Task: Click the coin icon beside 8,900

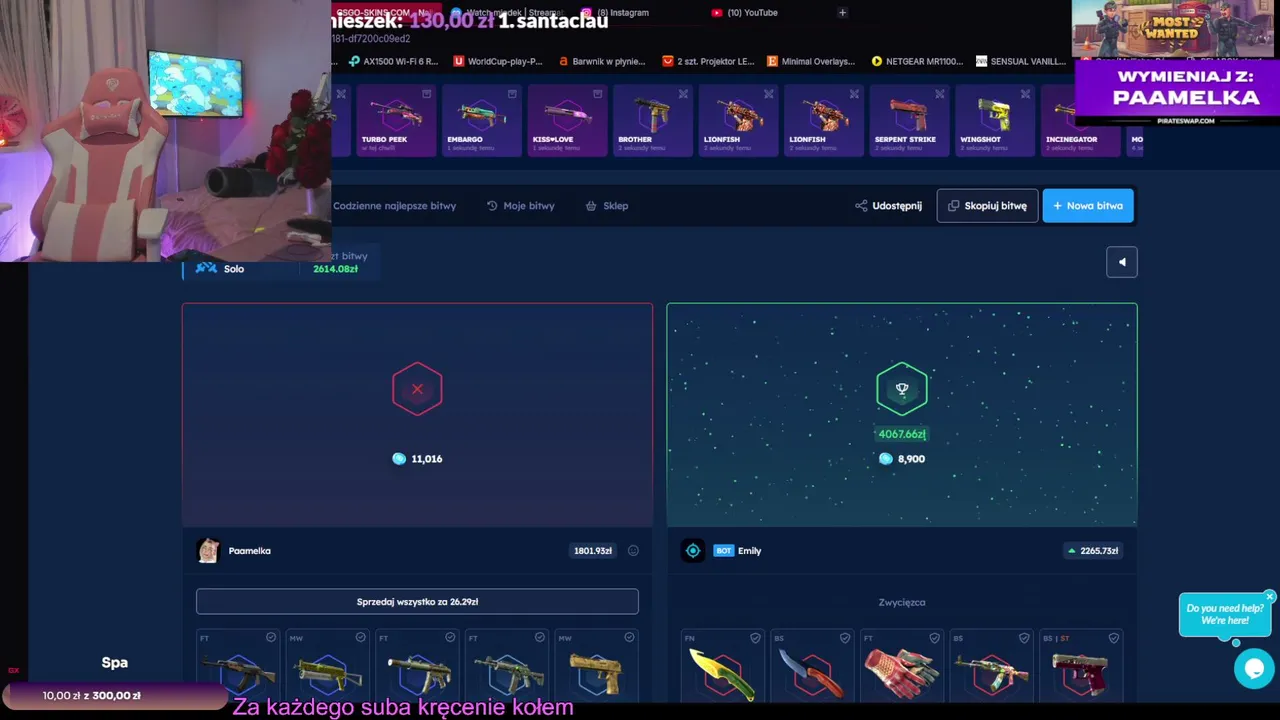Action: point(885,459)
